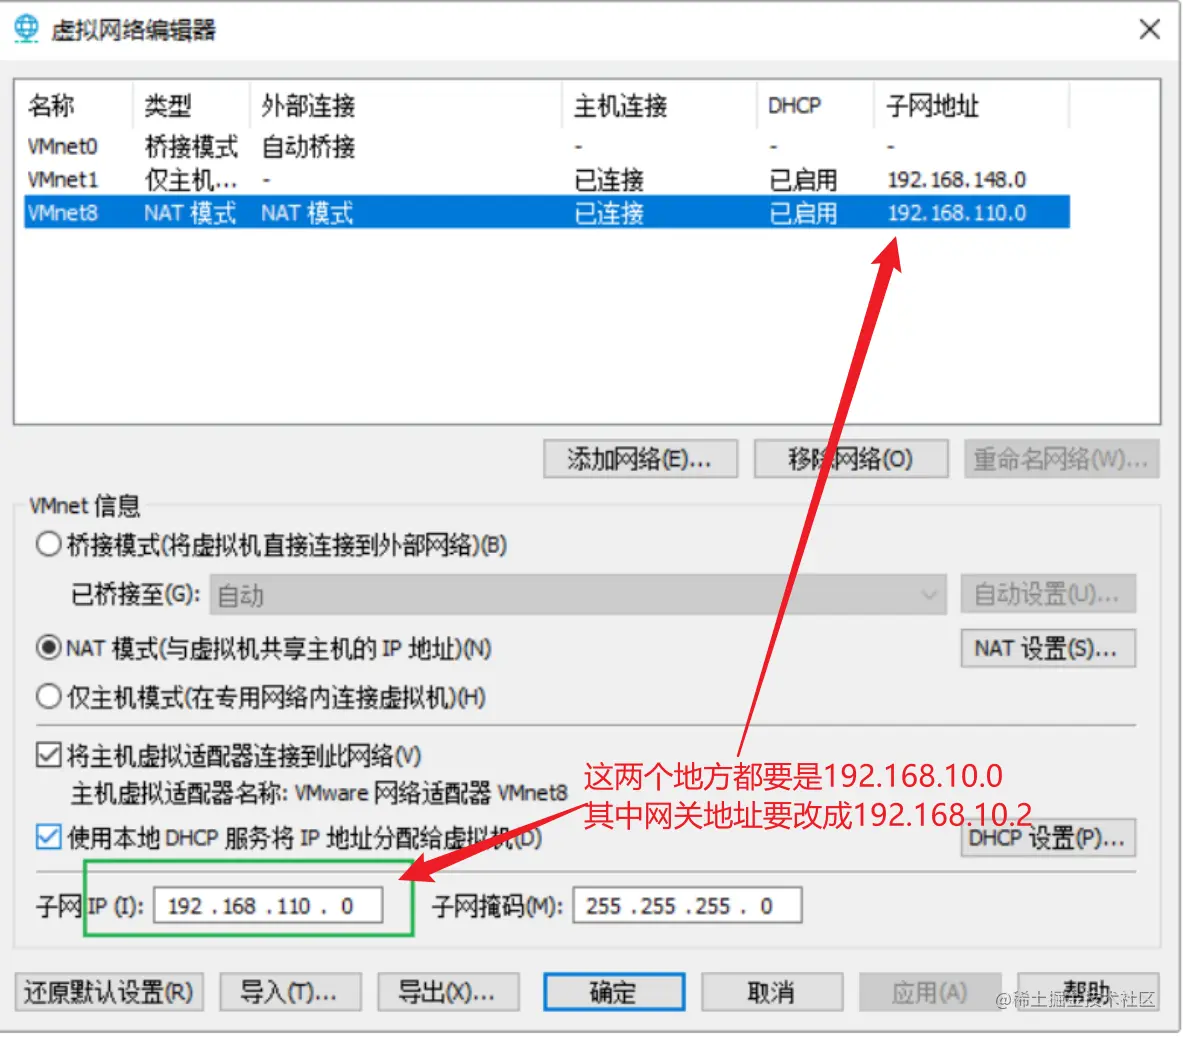
Task: Select host-only mode radio button
Action: [47, 696]
